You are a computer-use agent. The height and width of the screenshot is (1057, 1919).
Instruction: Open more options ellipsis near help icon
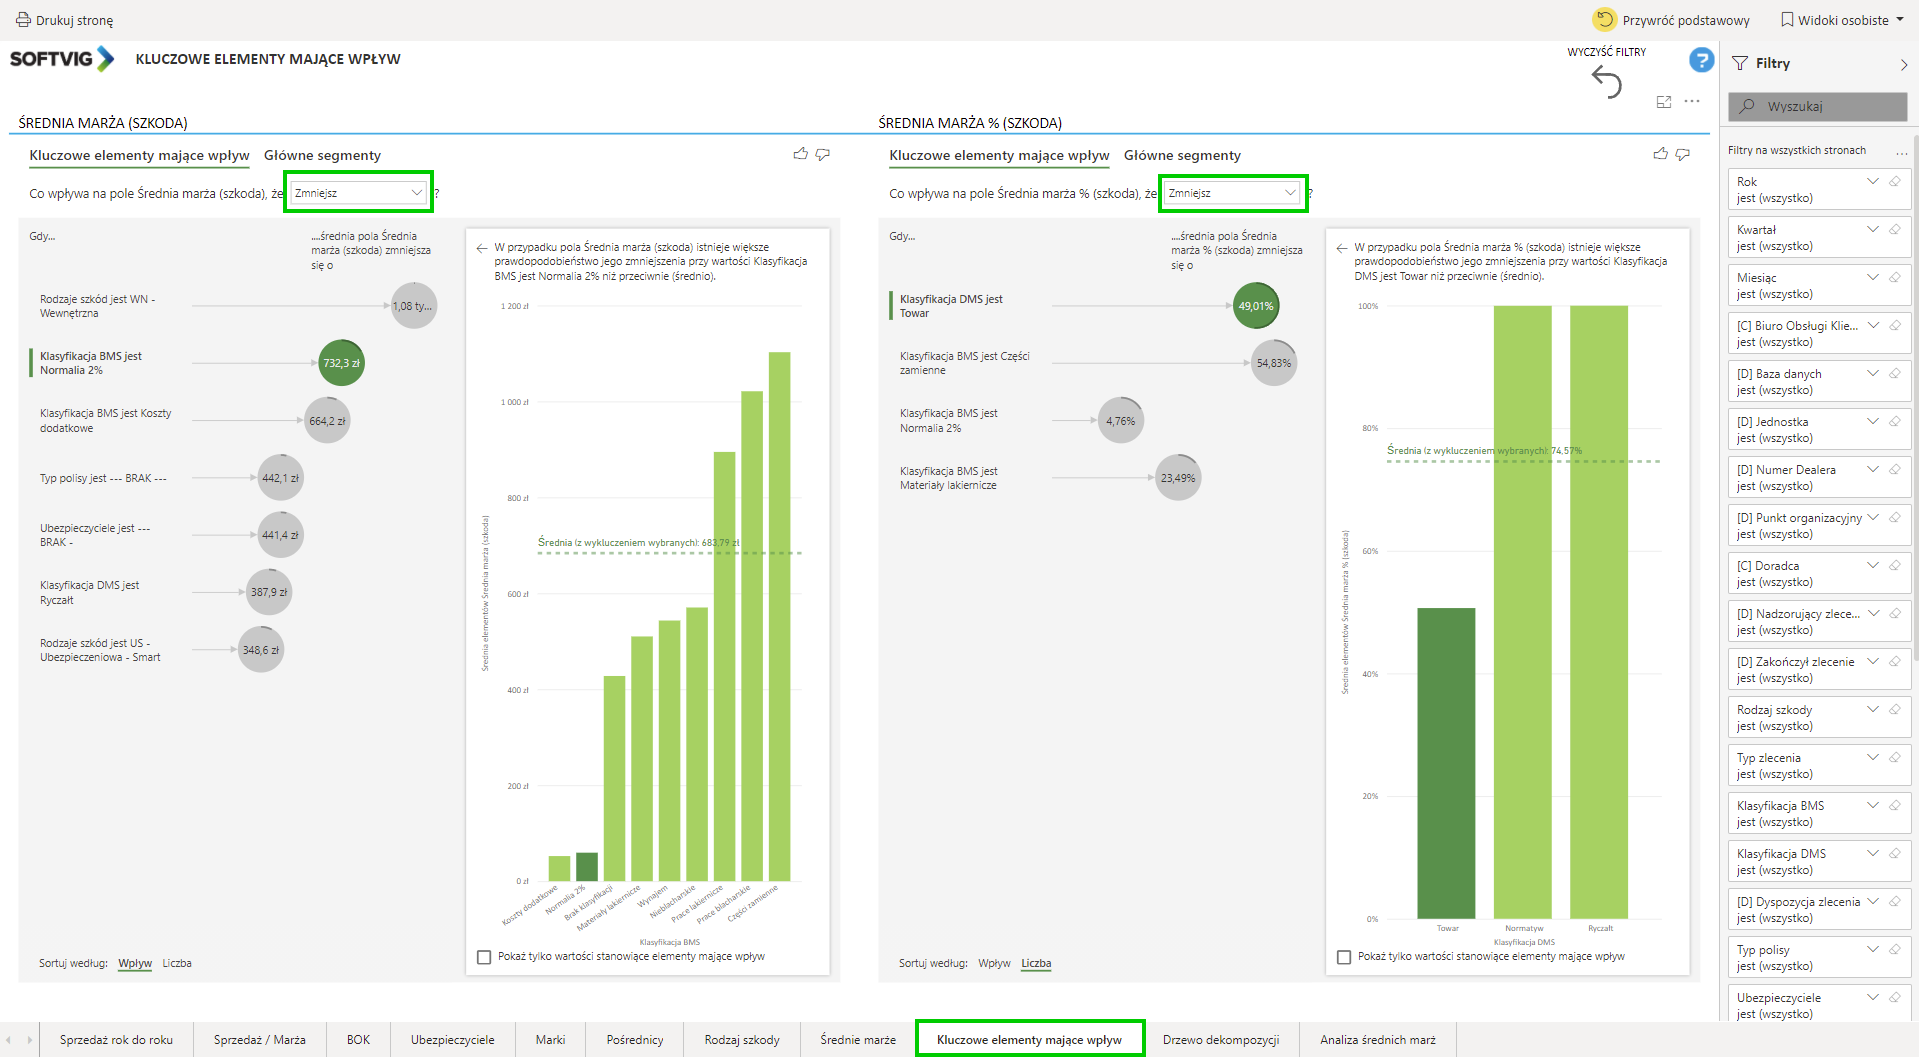point(1691,102)
